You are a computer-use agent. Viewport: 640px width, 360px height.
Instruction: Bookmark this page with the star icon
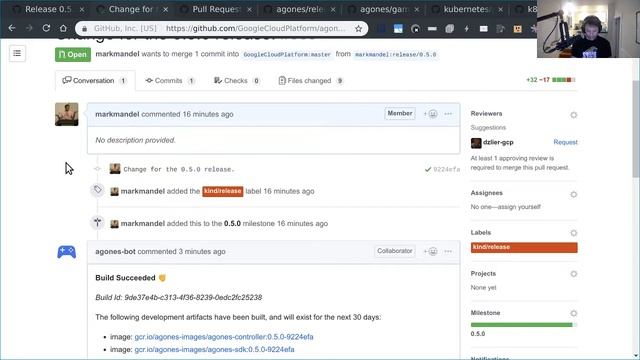[358, 29]
